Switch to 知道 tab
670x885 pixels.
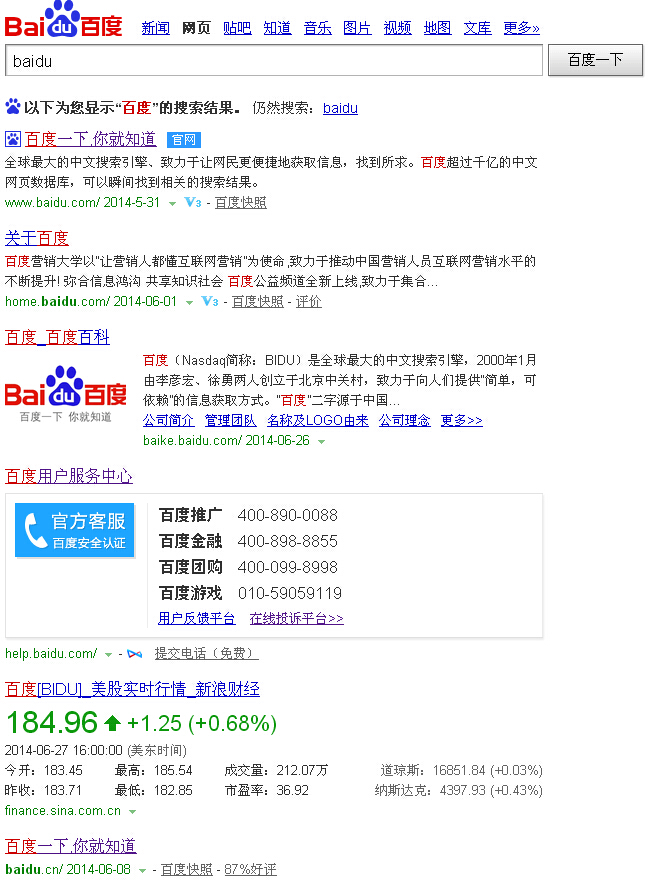(x=277, y=28)
